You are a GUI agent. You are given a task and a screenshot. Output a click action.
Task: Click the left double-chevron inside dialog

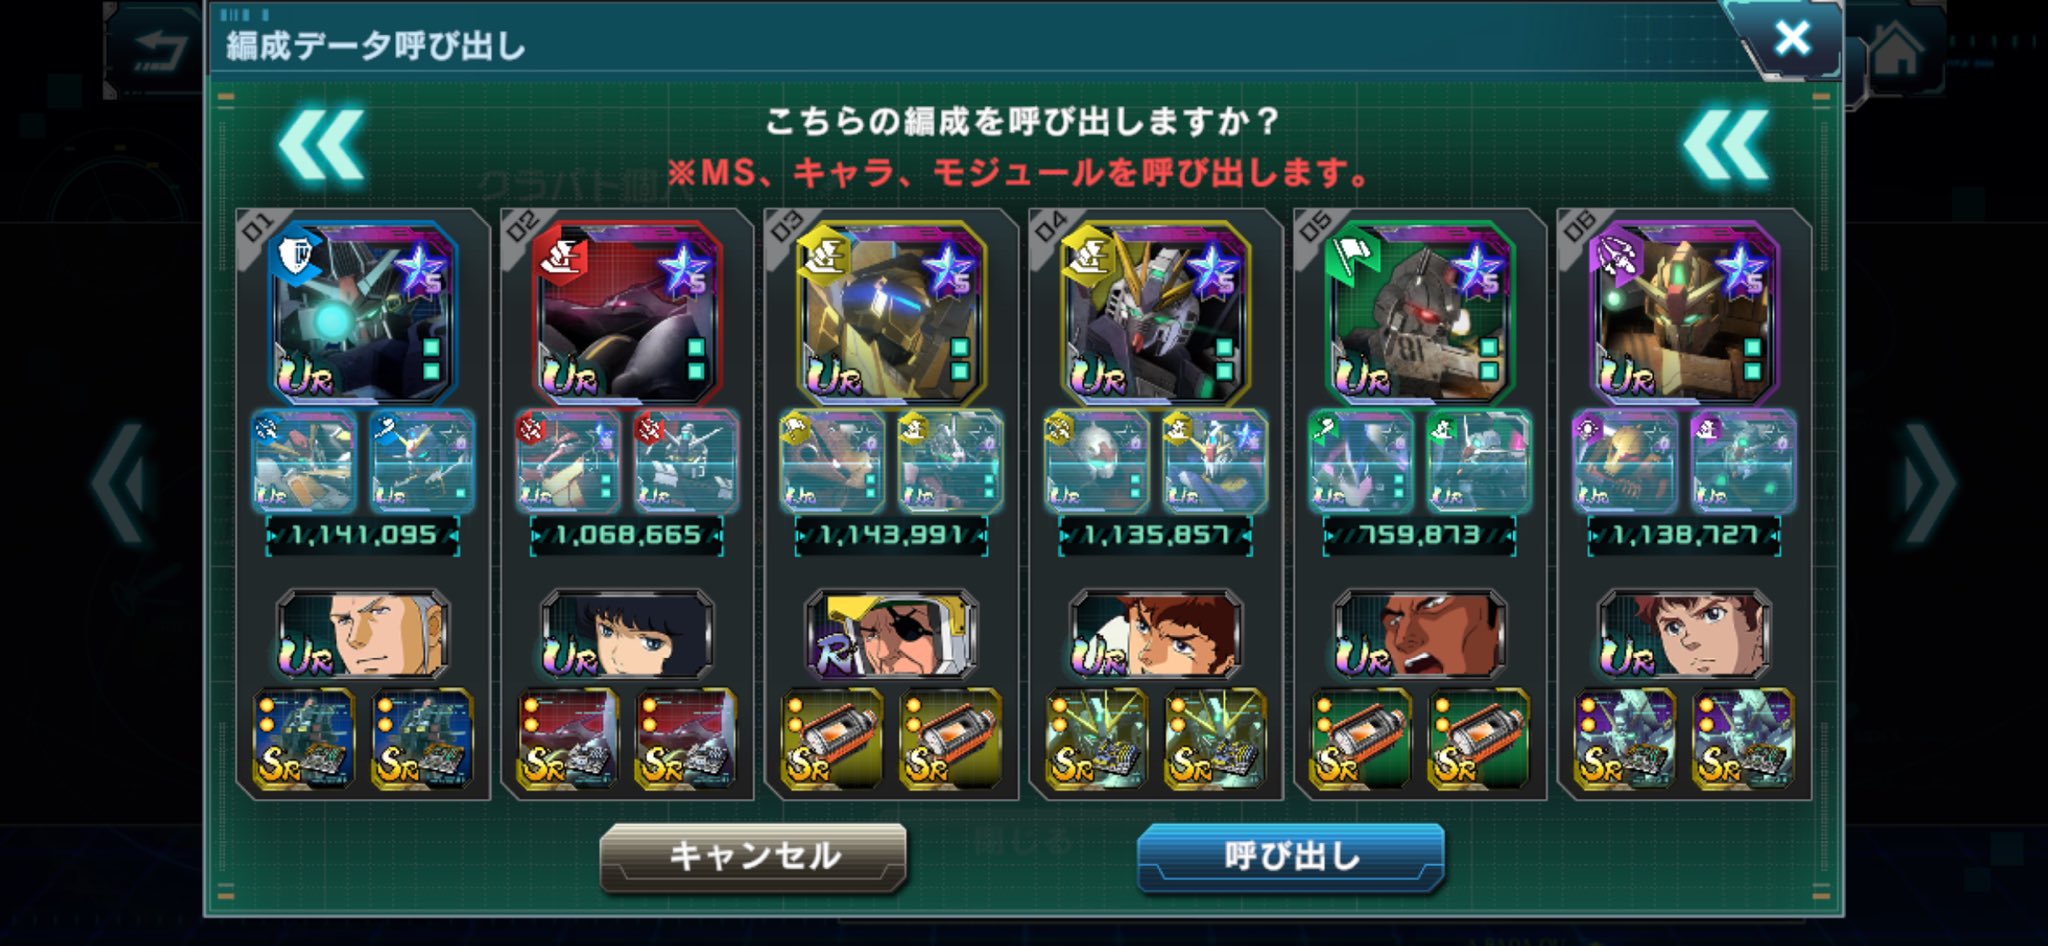coord(320,146)
